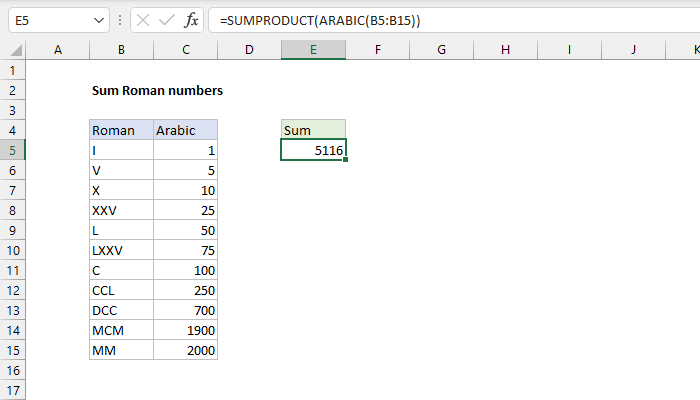This screenshot has width=700, height=400.
Task: Select the Arabic cell with value 50
Action: point(186,230)
